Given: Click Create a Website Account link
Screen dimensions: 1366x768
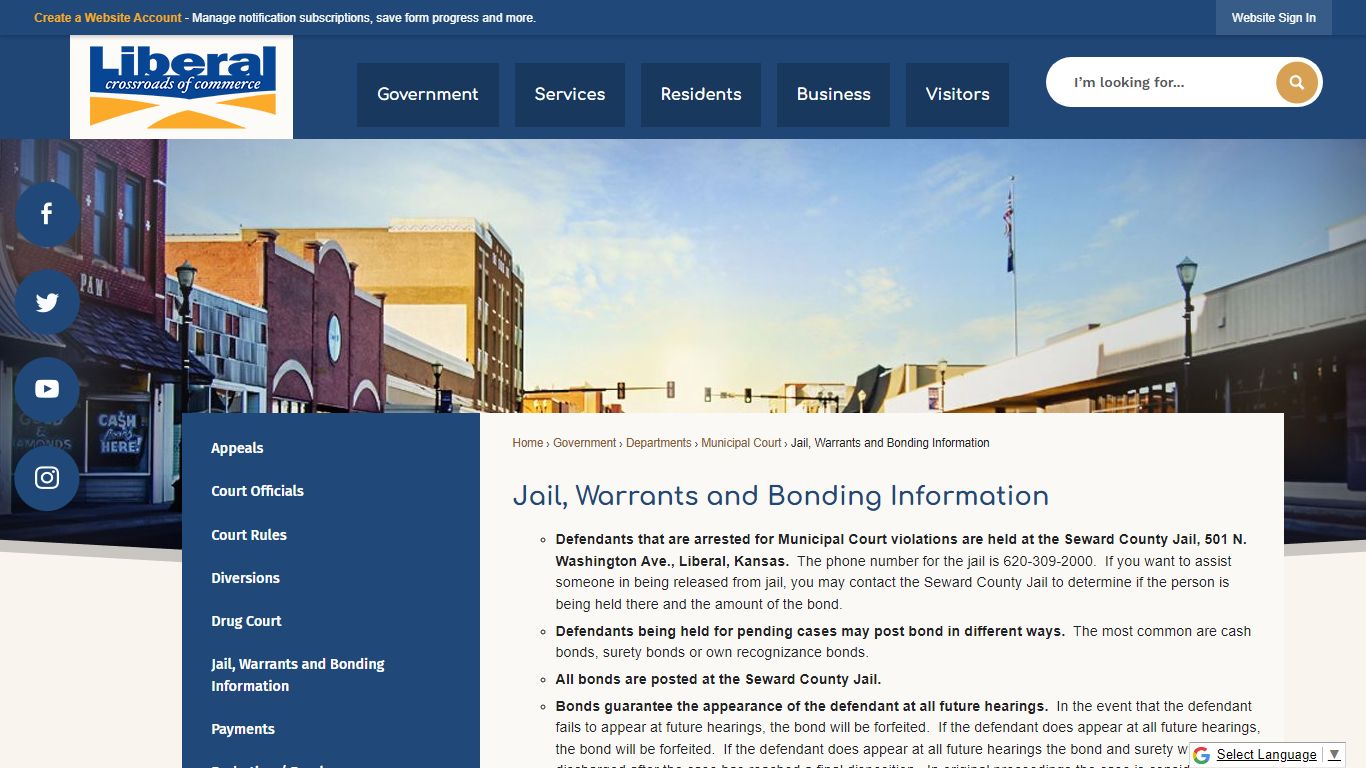Looking at the screenshot, I should point(108,18).
